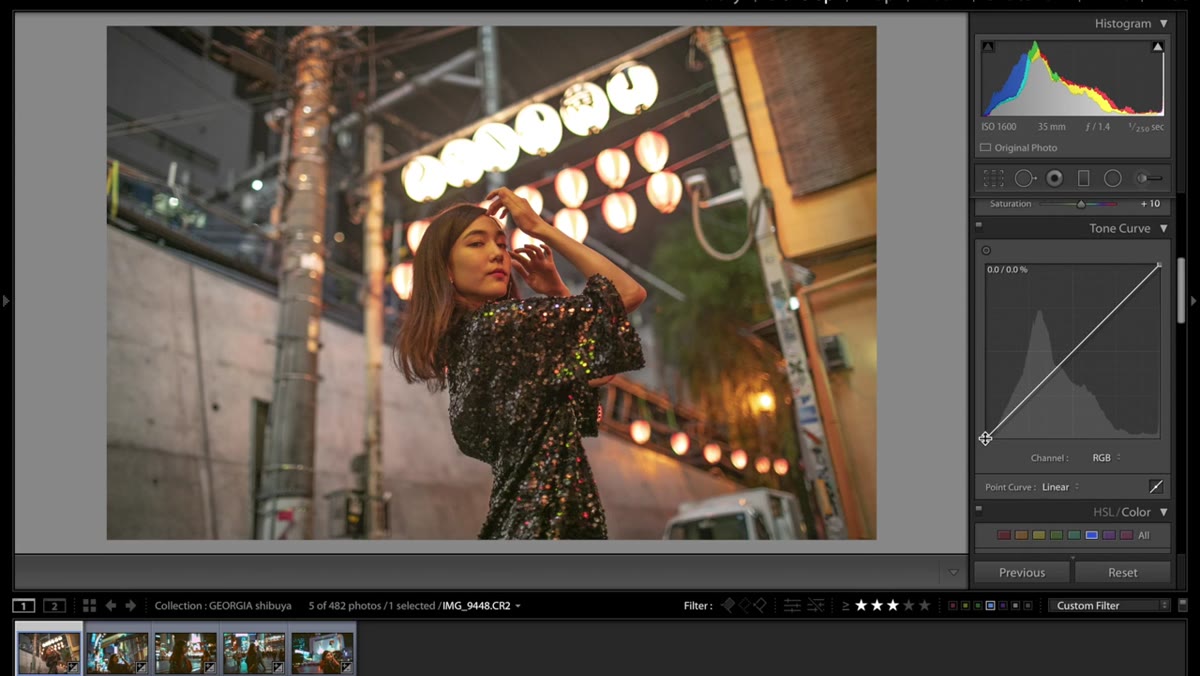Open the Point Curve Linear dropdown
The width and height of the screenshot is (1200, 676).
point(1060,487)
